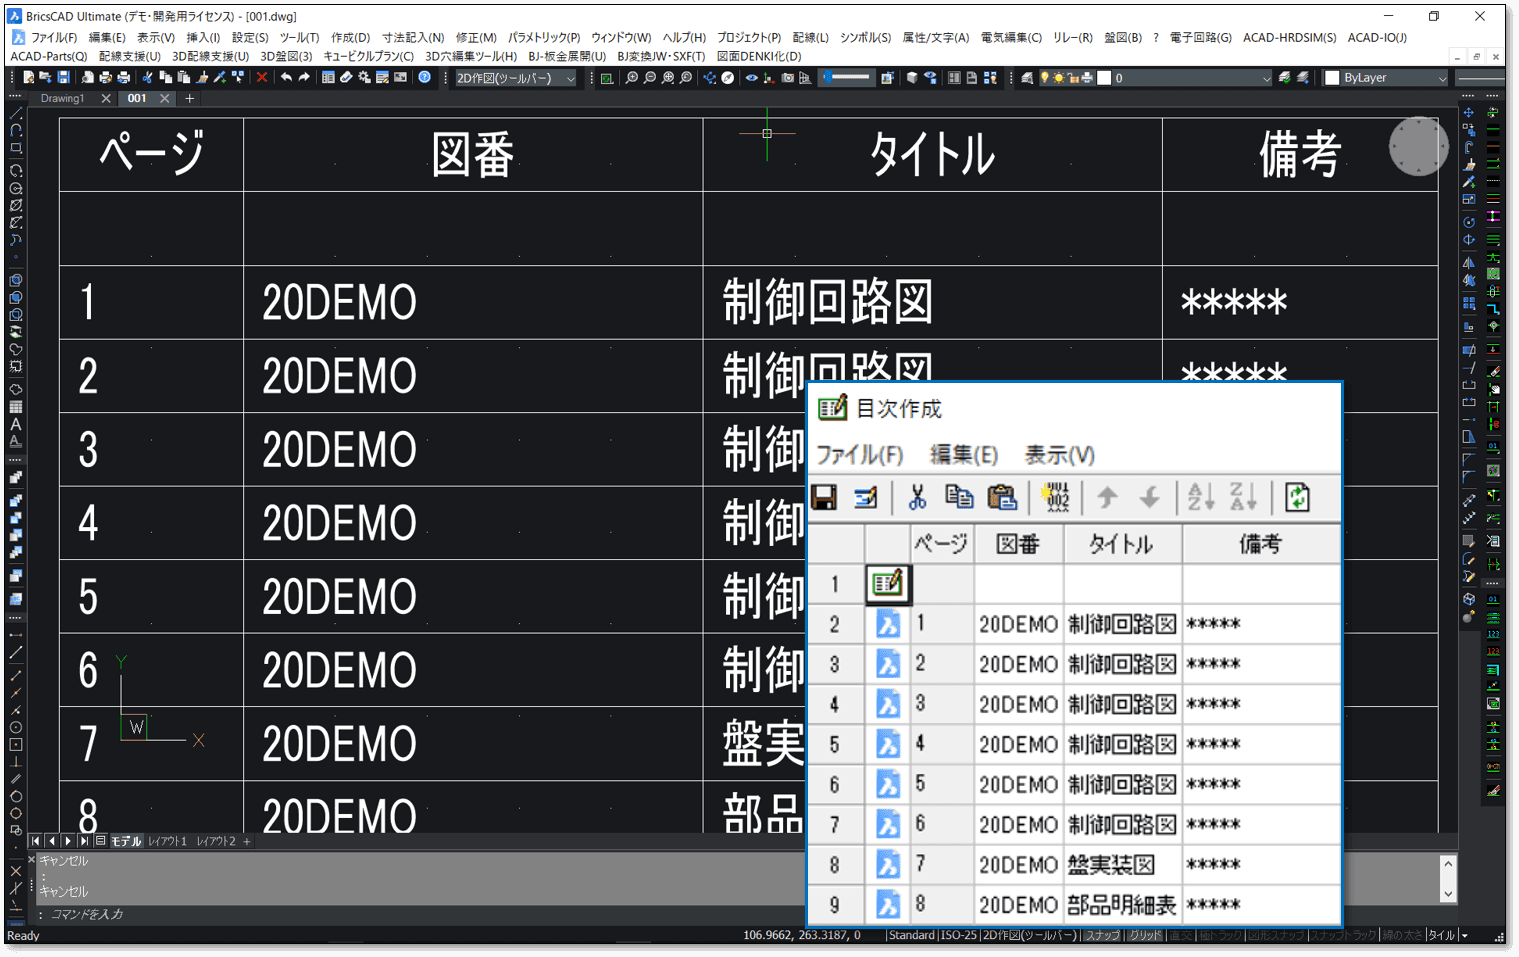The width and height of the screenshot is (1519, 957).
Task: Click the save icon in BricsCAD toolbar
Action: click(63, 77)
